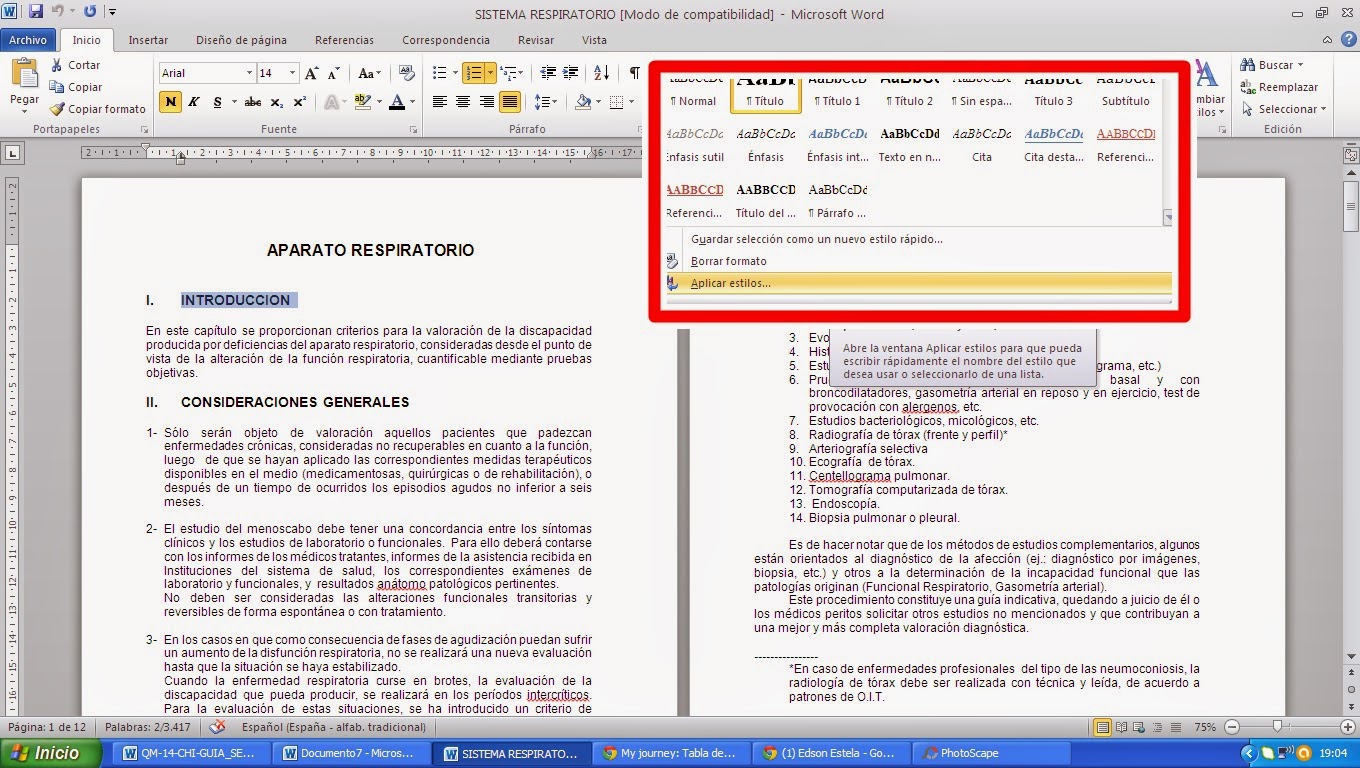Toggle Negrita bold formatting

pos(170,102)
